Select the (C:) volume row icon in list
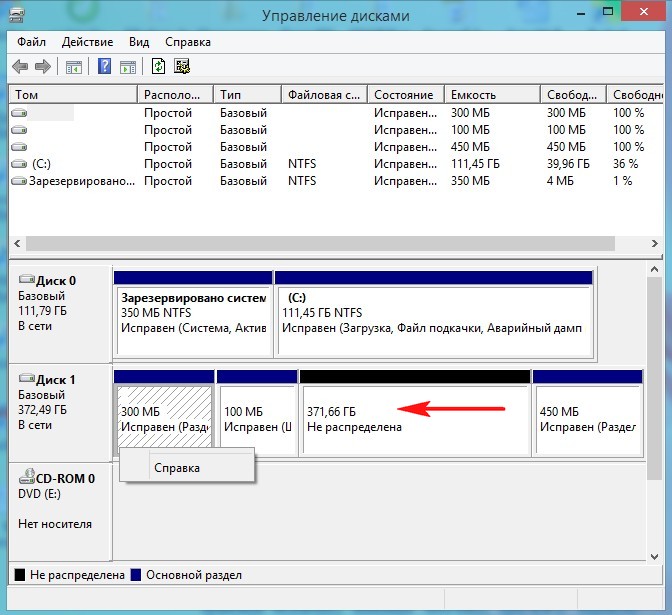The width and height of the screenshot is (672, 615). tap(19, 163)
